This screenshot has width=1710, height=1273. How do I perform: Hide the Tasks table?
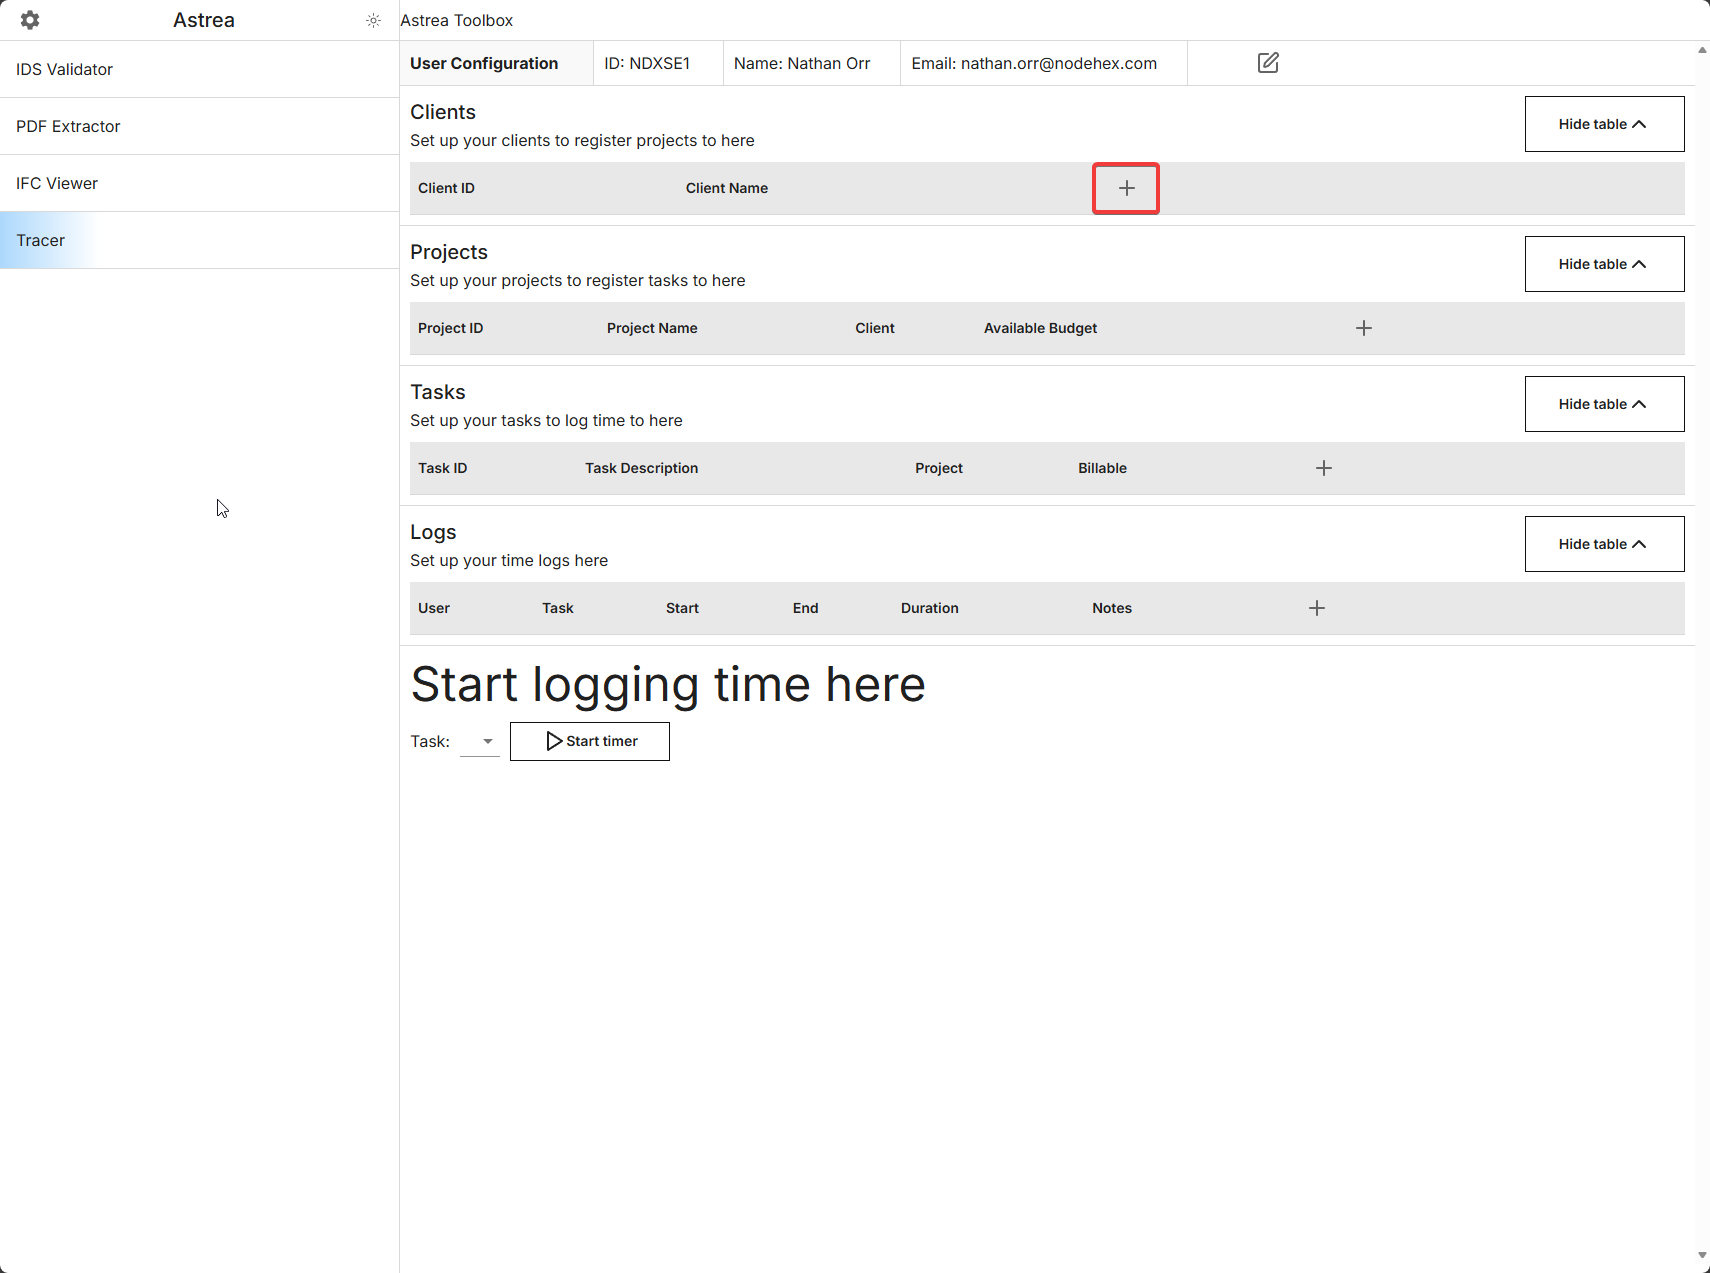1603,404
